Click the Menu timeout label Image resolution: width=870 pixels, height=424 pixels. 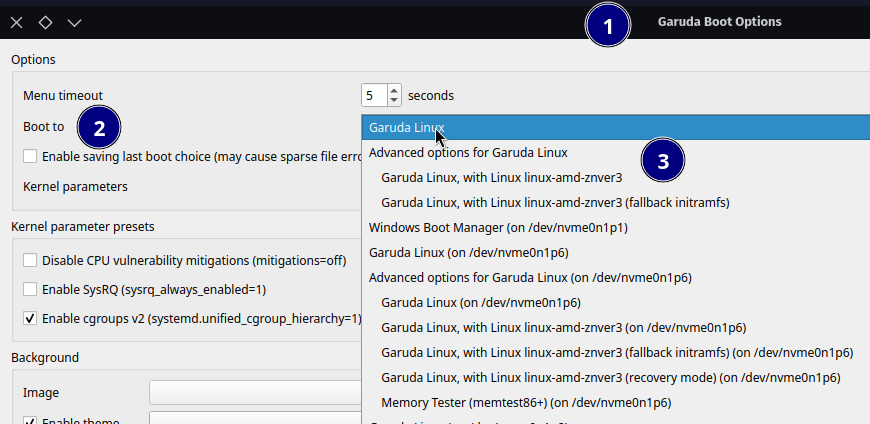[x=63, y=95]
